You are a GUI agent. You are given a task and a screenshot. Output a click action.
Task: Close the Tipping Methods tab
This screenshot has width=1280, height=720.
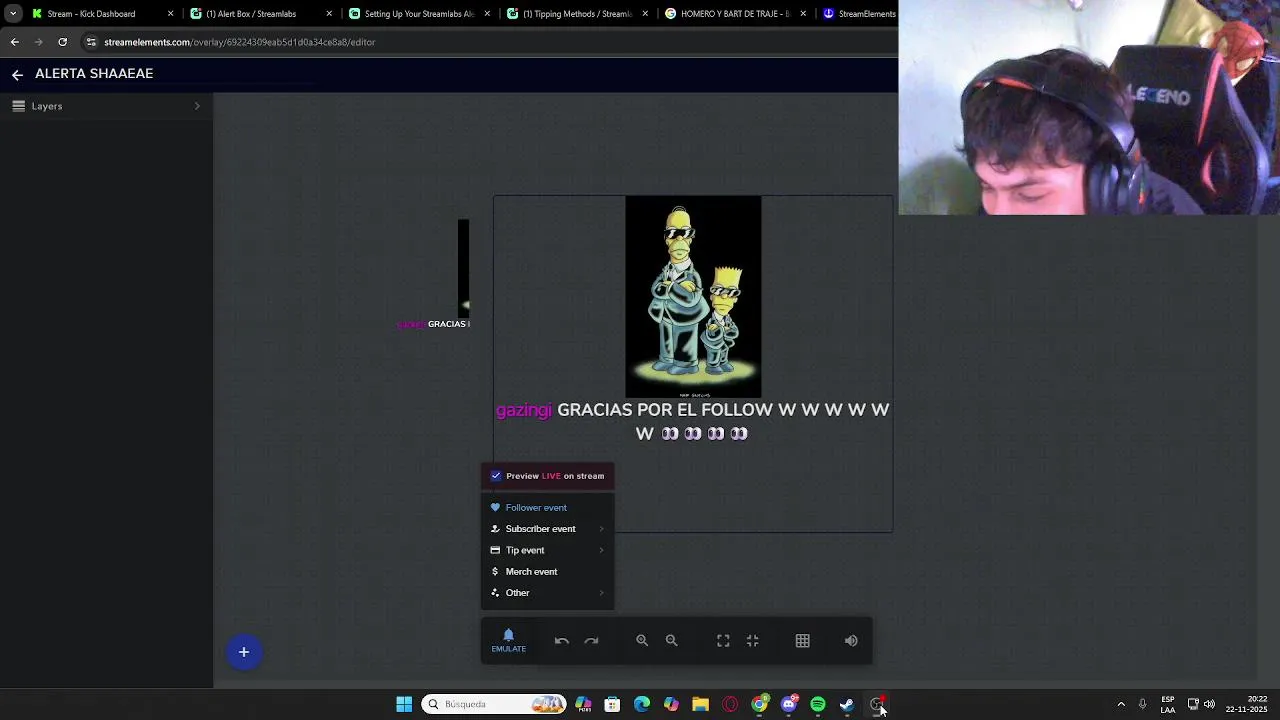(x=645, y=14)
